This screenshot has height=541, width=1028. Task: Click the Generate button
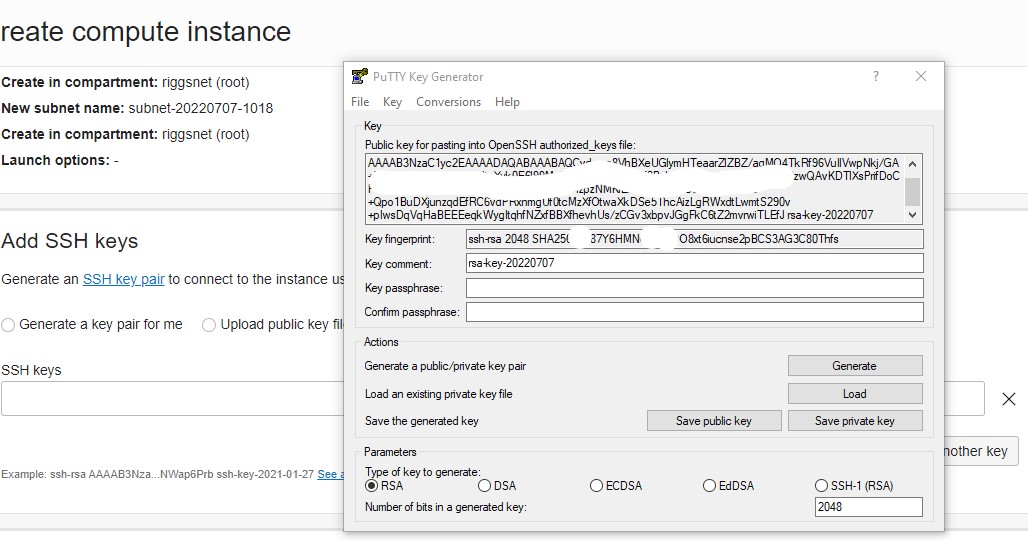pos(855,366)
